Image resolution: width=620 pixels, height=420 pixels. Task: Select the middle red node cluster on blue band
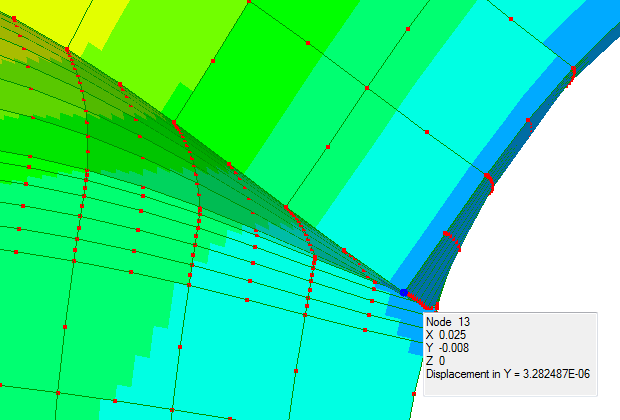[x=489, y=180]
